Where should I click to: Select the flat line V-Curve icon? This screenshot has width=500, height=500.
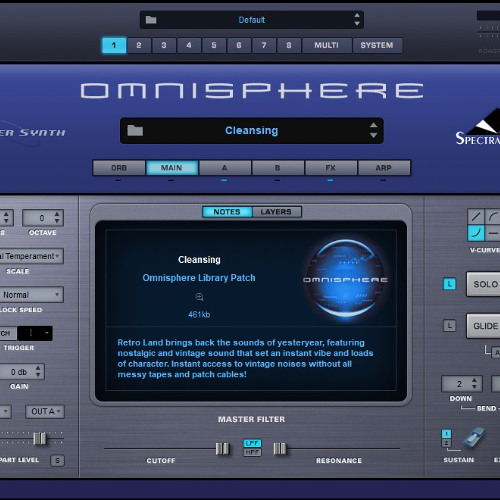click(492, 233)
